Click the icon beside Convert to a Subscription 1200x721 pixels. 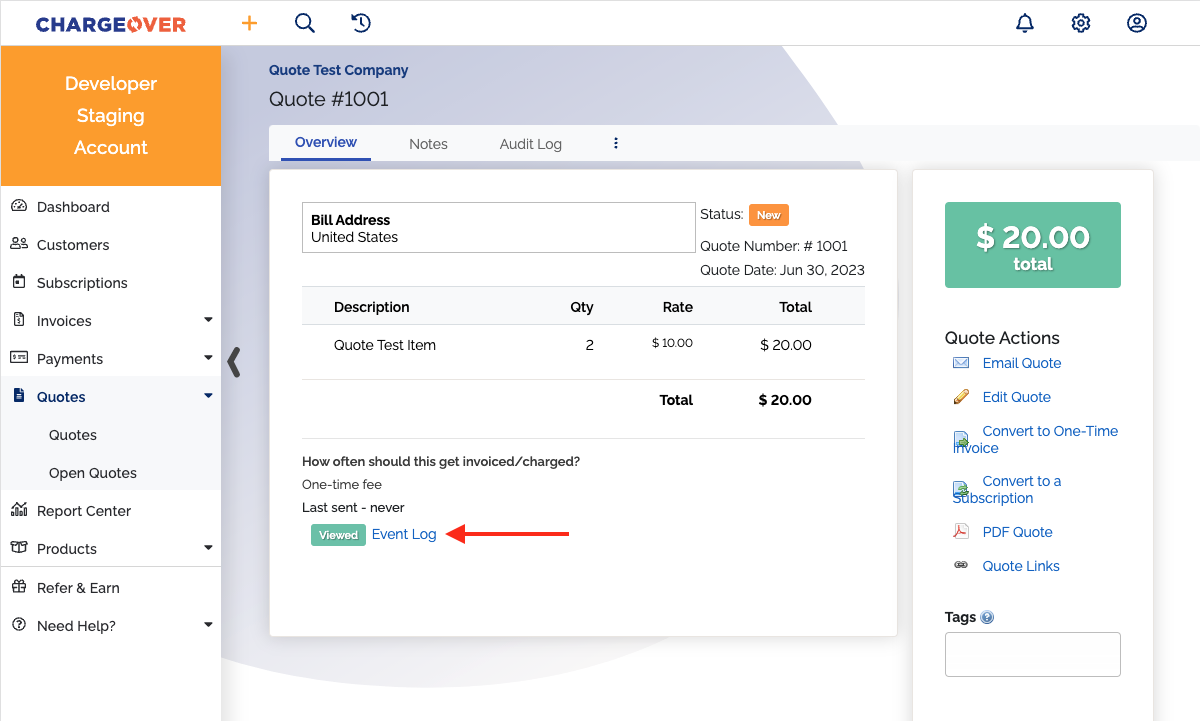click(x=961, y=490)
